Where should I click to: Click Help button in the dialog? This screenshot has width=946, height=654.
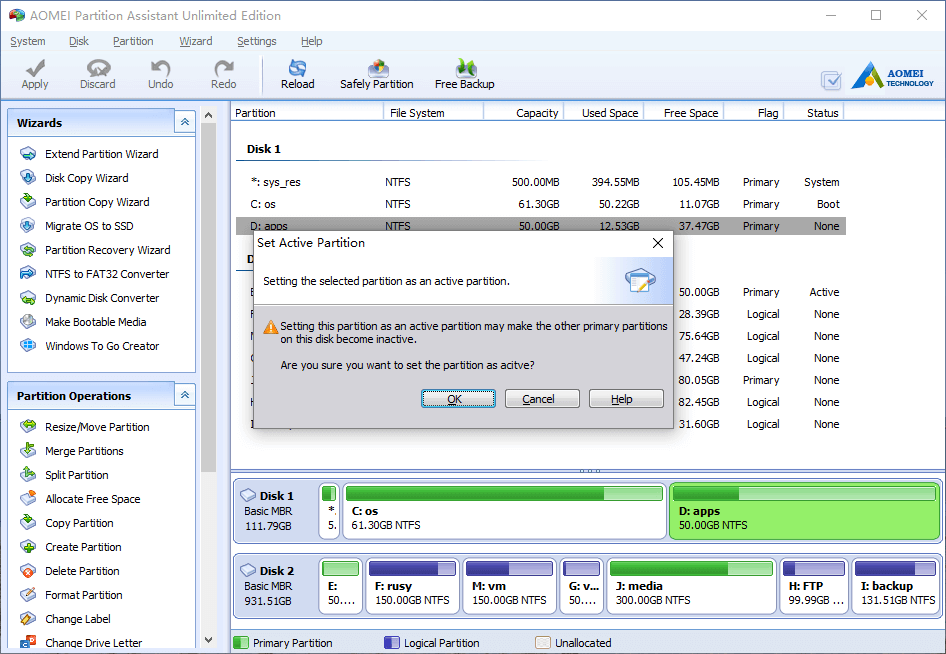(x=626, y=399)
